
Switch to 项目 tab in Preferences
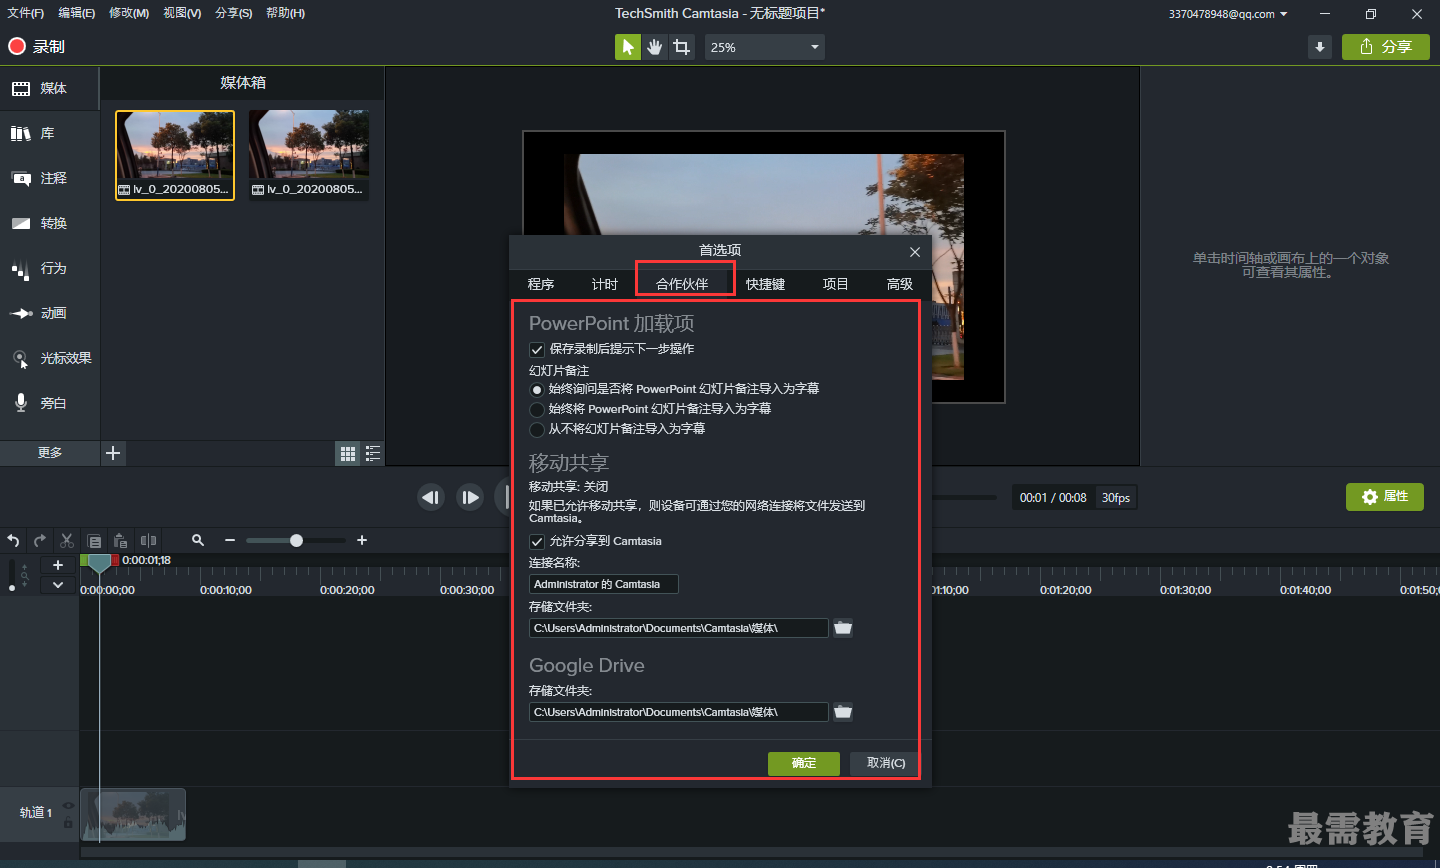click(x=835, y=284)
